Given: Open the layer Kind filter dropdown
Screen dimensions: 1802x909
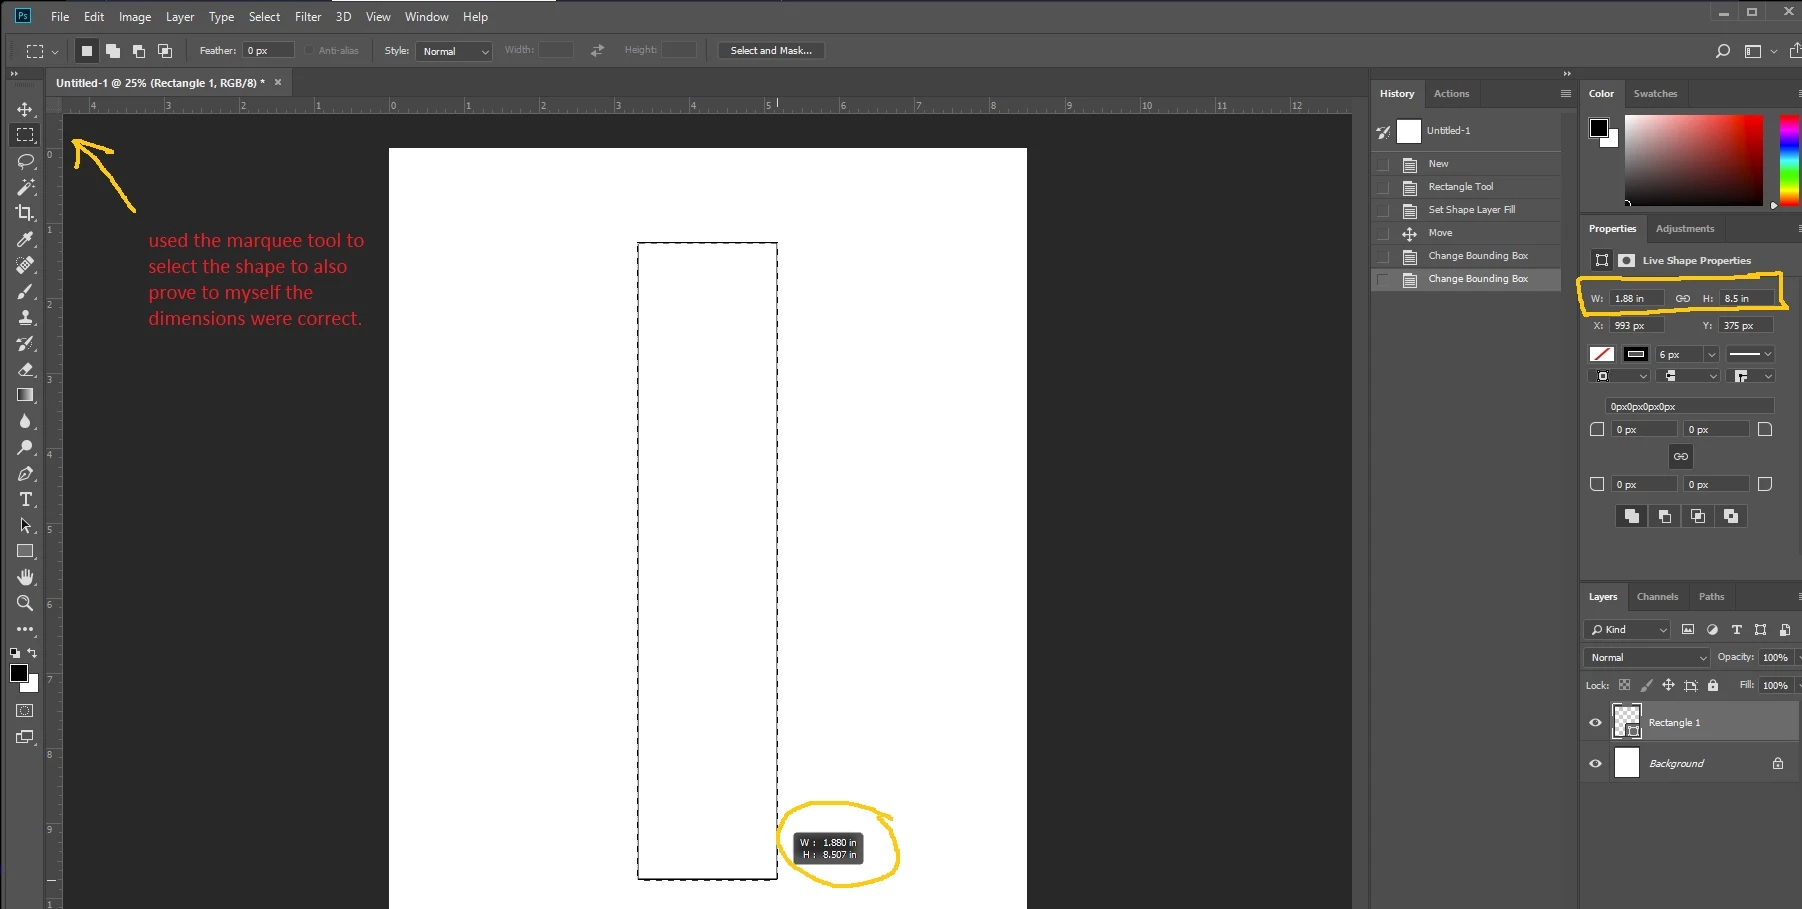Looking at the screenshot, I should (1628, 629).
